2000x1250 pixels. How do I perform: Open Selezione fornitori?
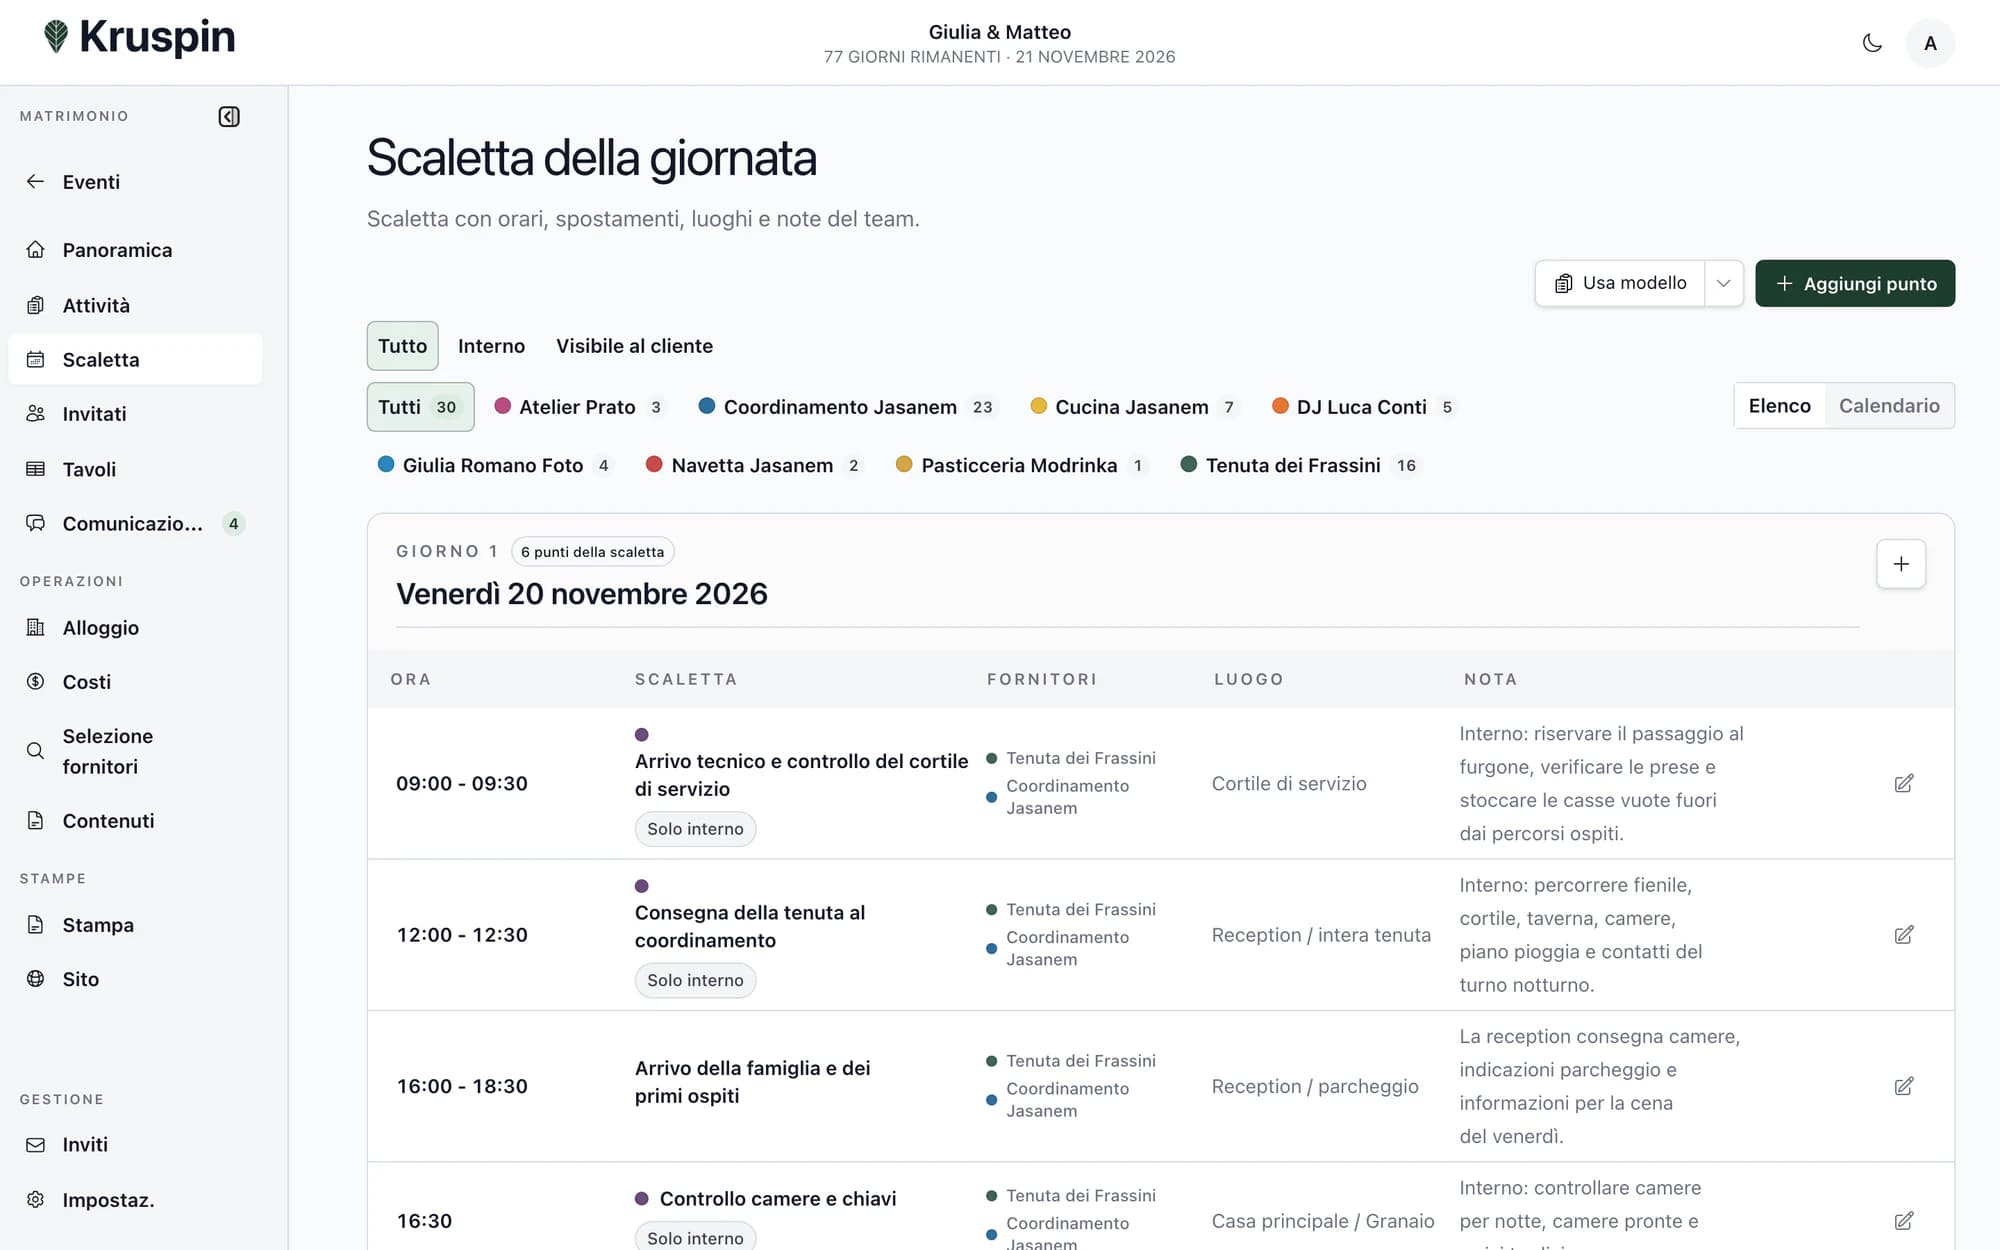point(135,751)
